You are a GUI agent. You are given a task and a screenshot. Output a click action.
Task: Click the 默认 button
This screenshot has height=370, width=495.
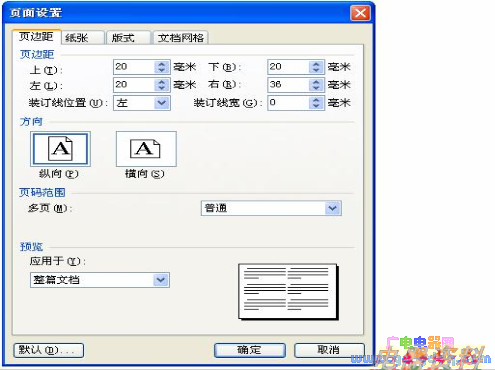[49, 350]
